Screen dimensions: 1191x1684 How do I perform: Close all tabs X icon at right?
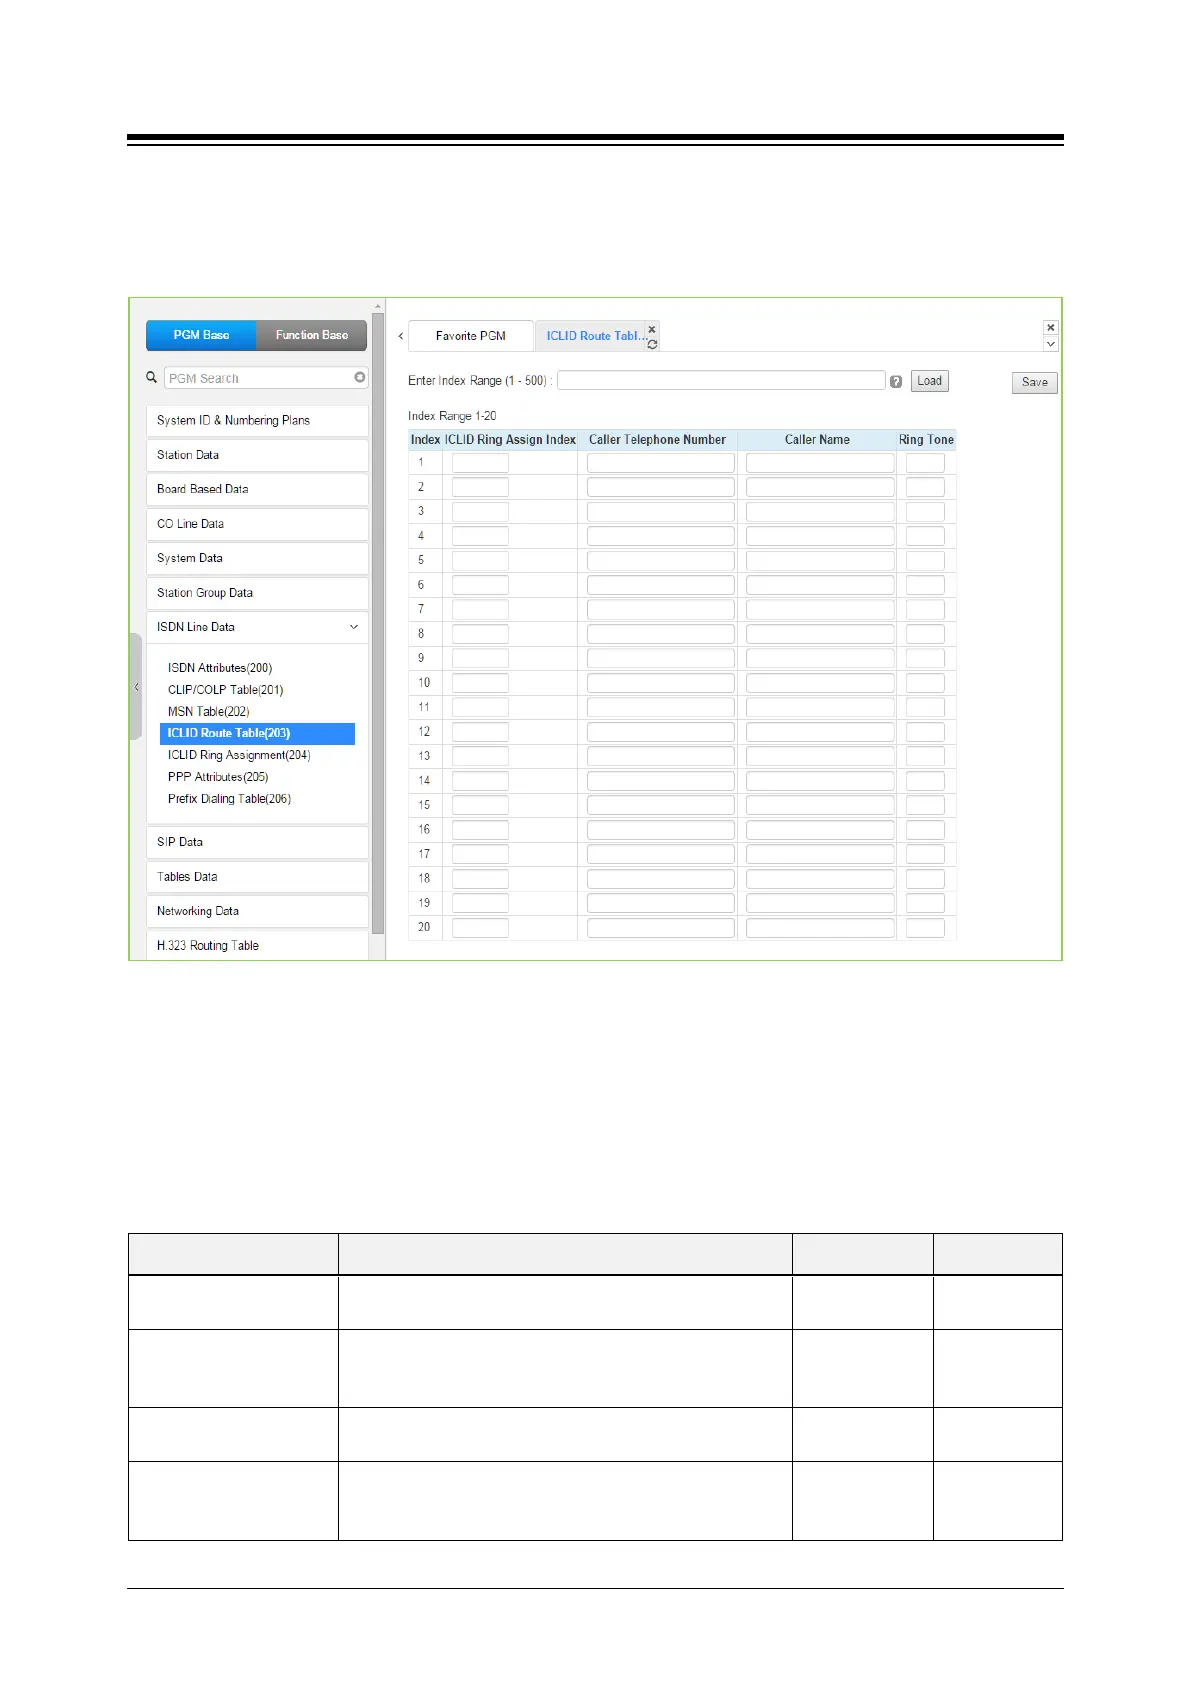point(1050,328)
